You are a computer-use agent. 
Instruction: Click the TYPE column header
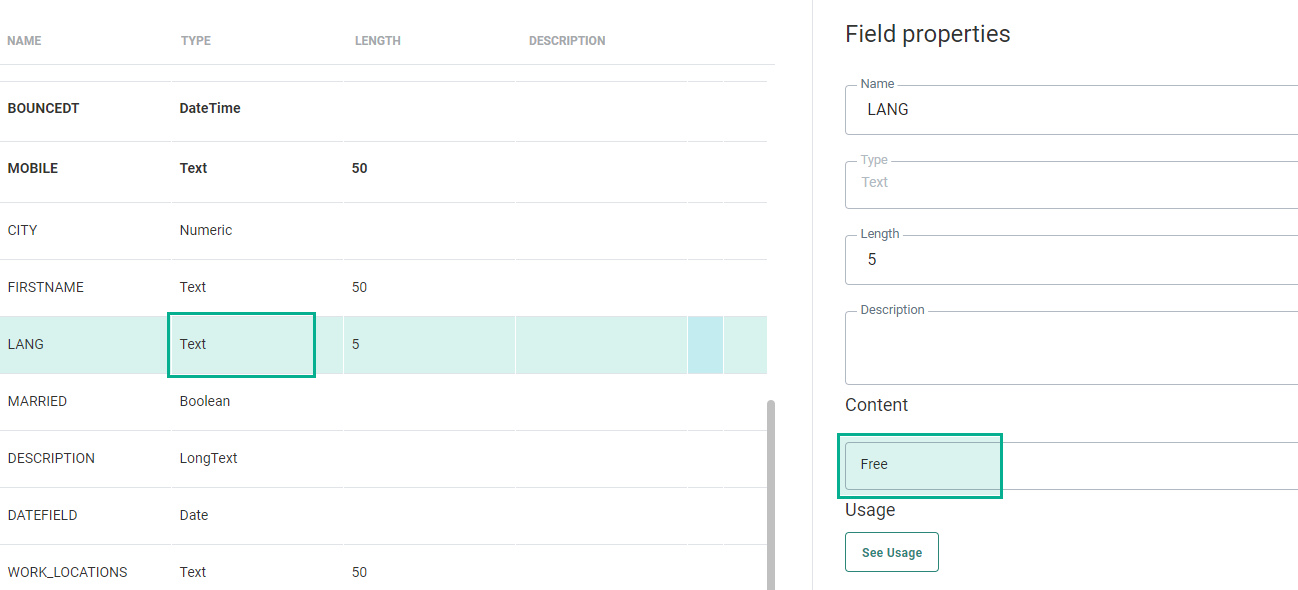(x=196, y=41)
